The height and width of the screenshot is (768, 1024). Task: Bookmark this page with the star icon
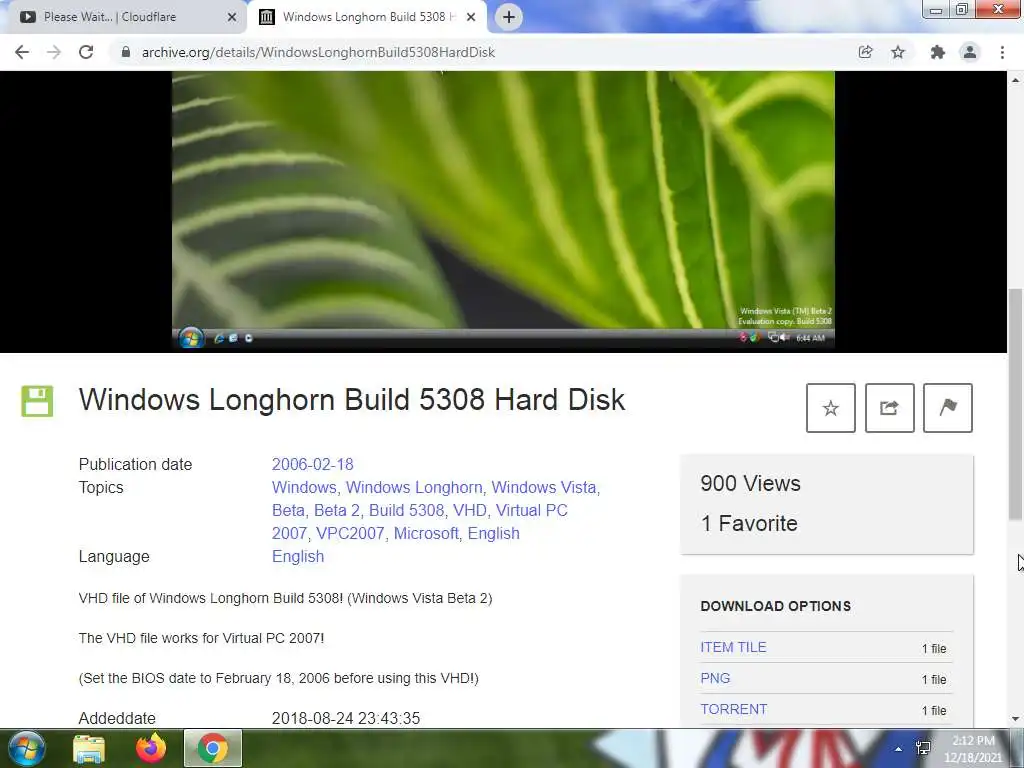point(898,52)
